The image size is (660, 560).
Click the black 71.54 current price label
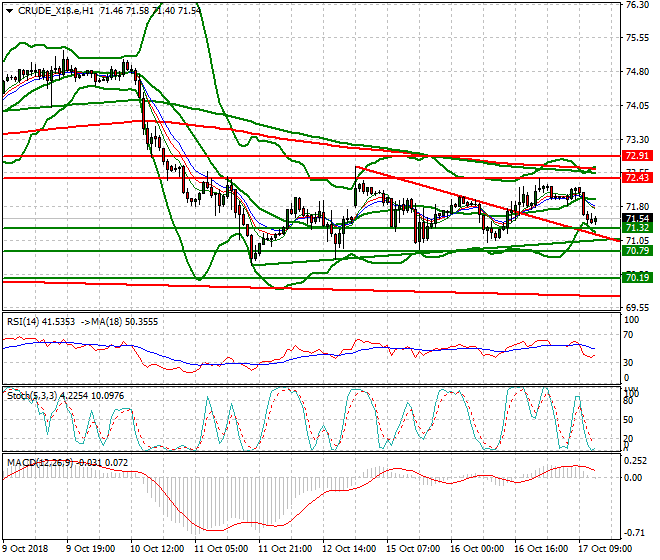637,218
